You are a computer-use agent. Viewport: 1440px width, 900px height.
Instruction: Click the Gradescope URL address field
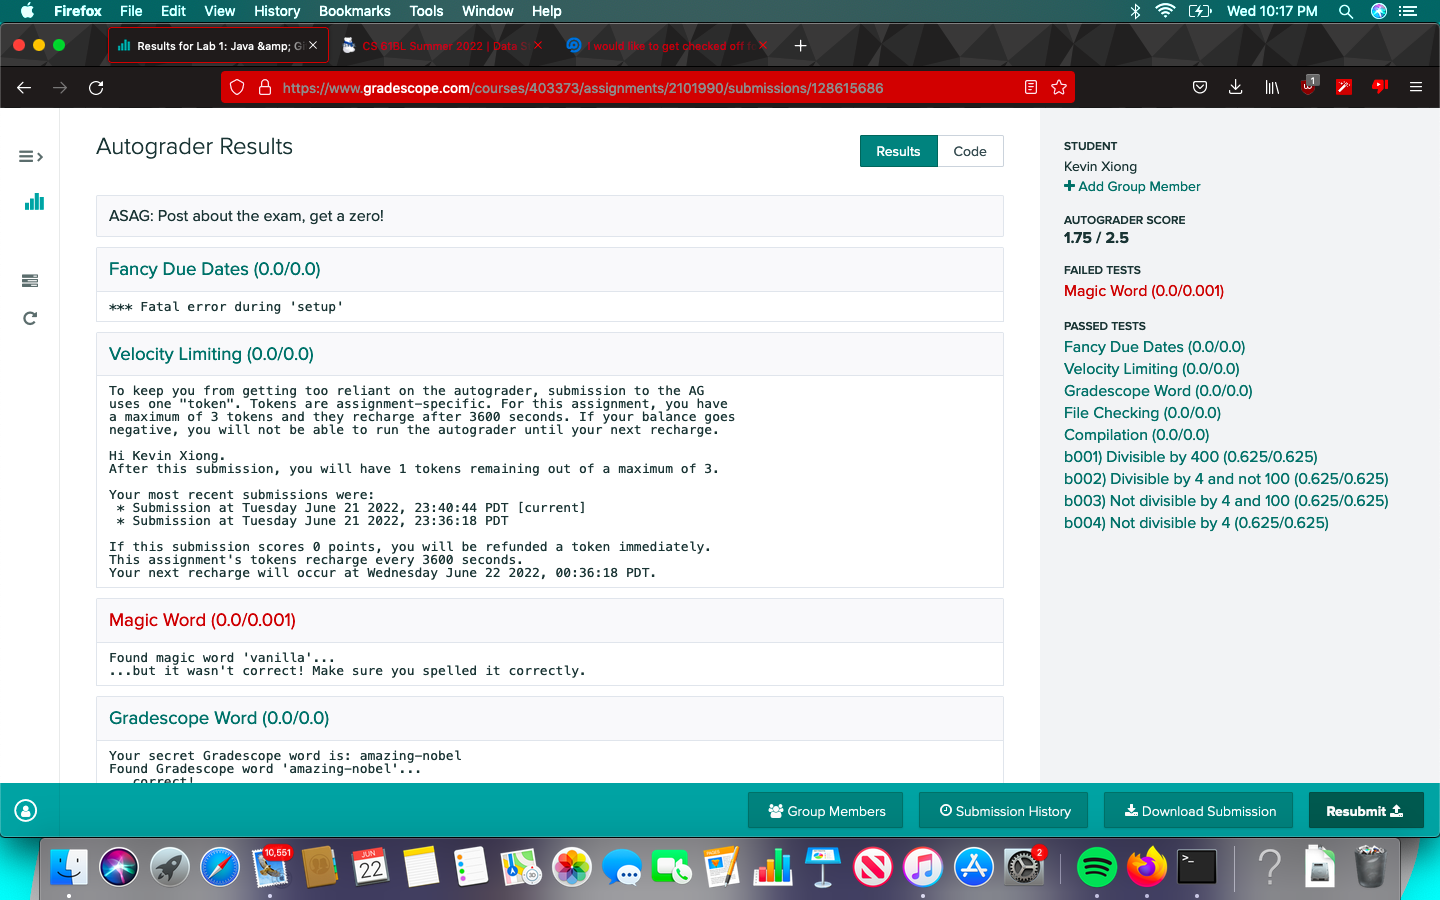point(640,88)
